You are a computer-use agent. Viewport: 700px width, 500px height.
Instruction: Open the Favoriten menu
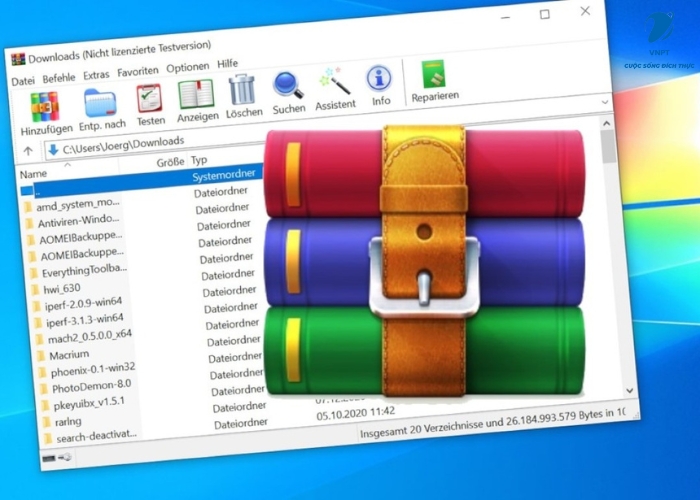(138, 71)
